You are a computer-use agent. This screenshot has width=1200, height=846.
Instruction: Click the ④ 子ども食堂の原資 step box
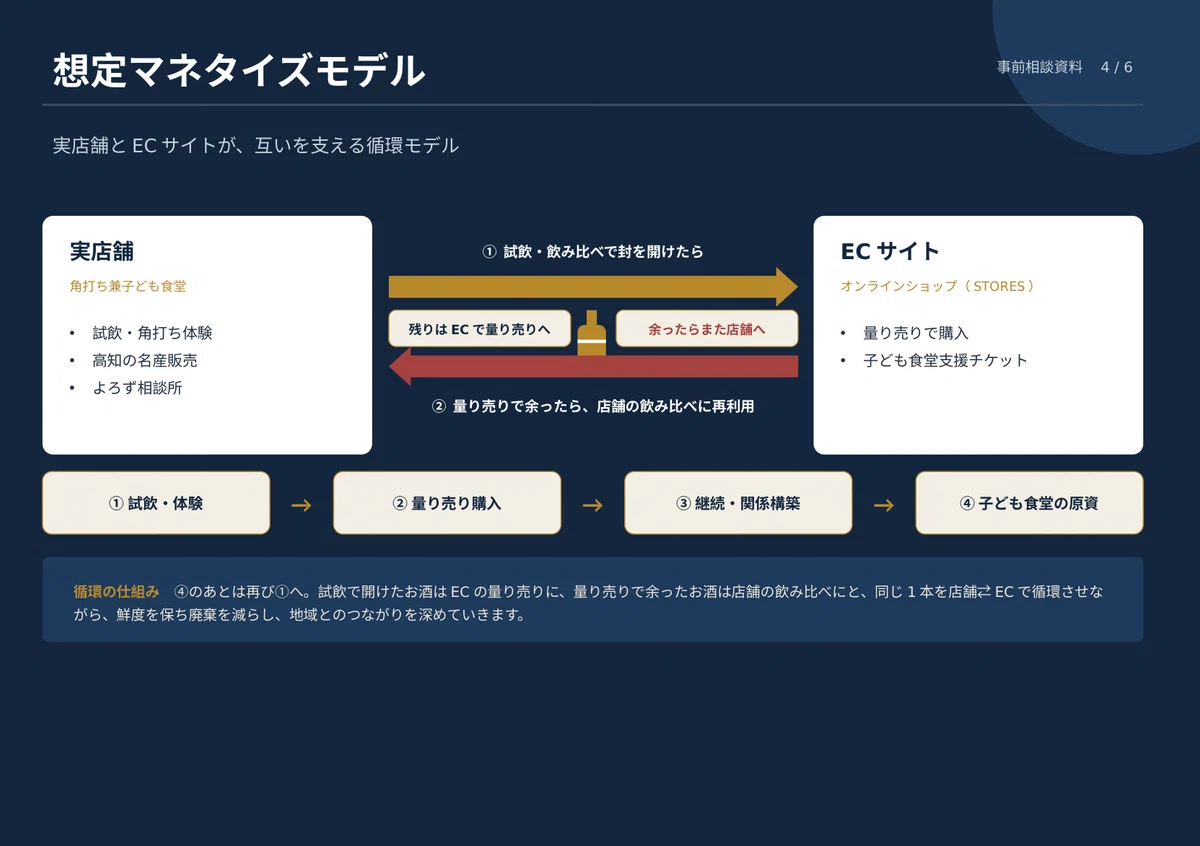click(x=1029, y=503)
